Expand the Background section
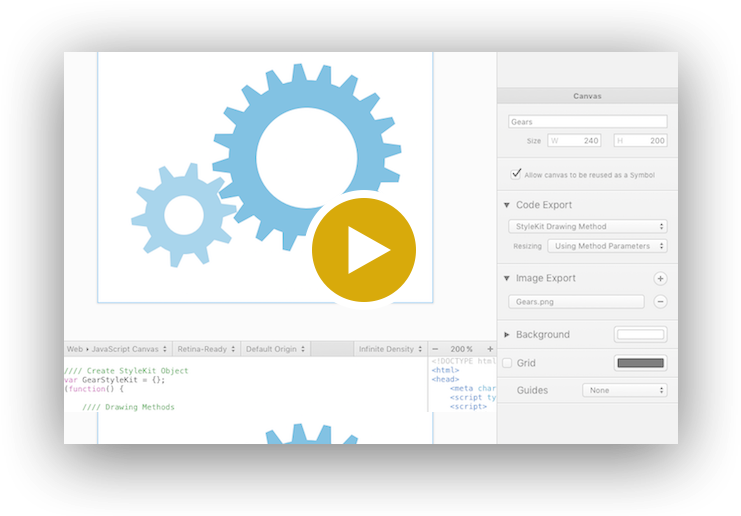 click(x=507, y=335)
